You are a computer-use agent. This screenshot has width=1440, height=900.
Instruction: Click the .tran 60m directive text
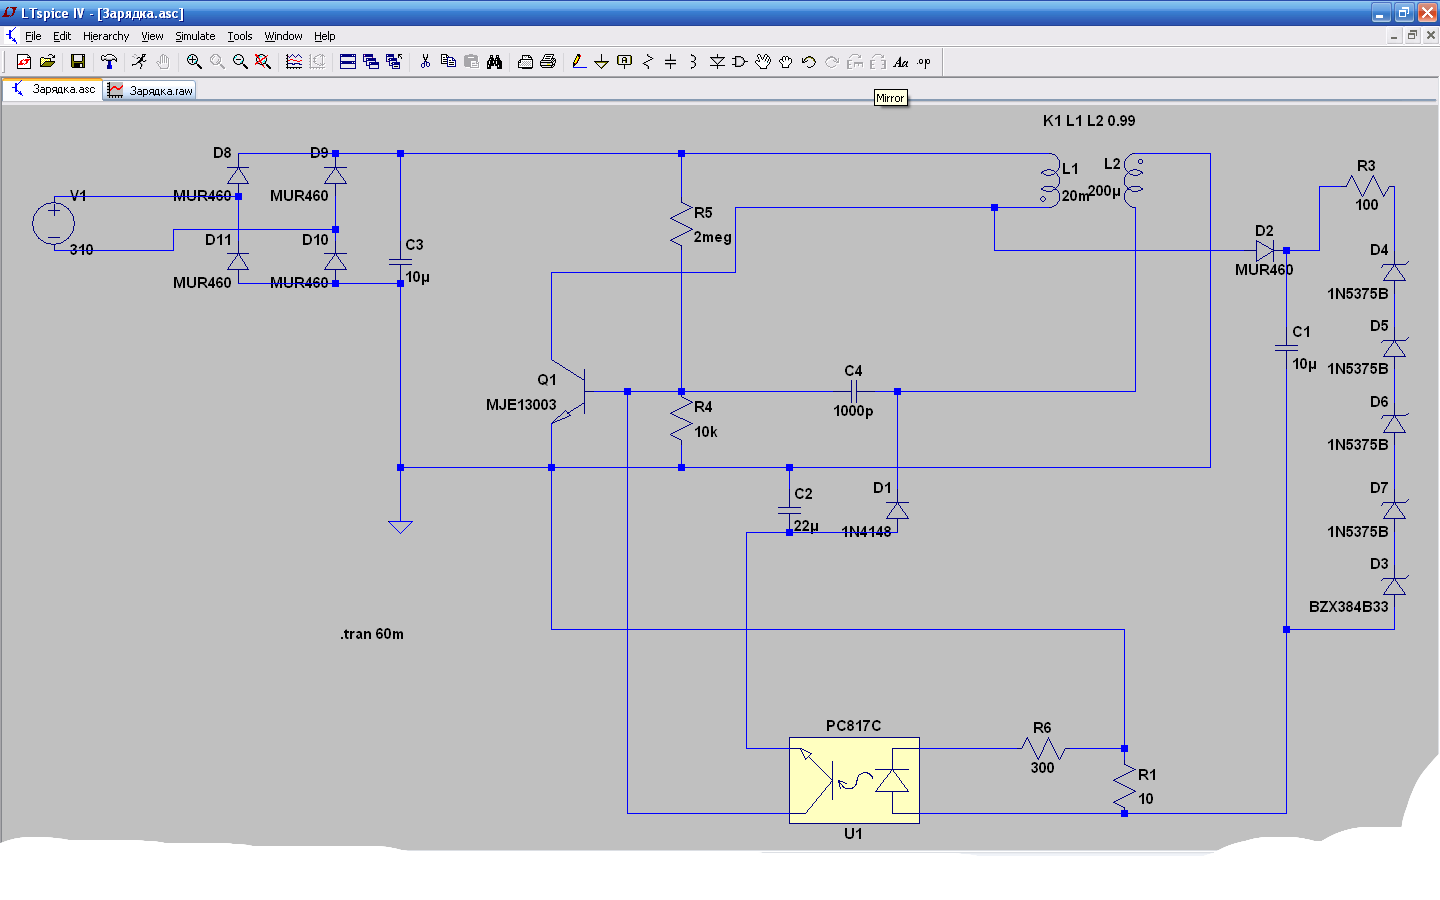372,634
